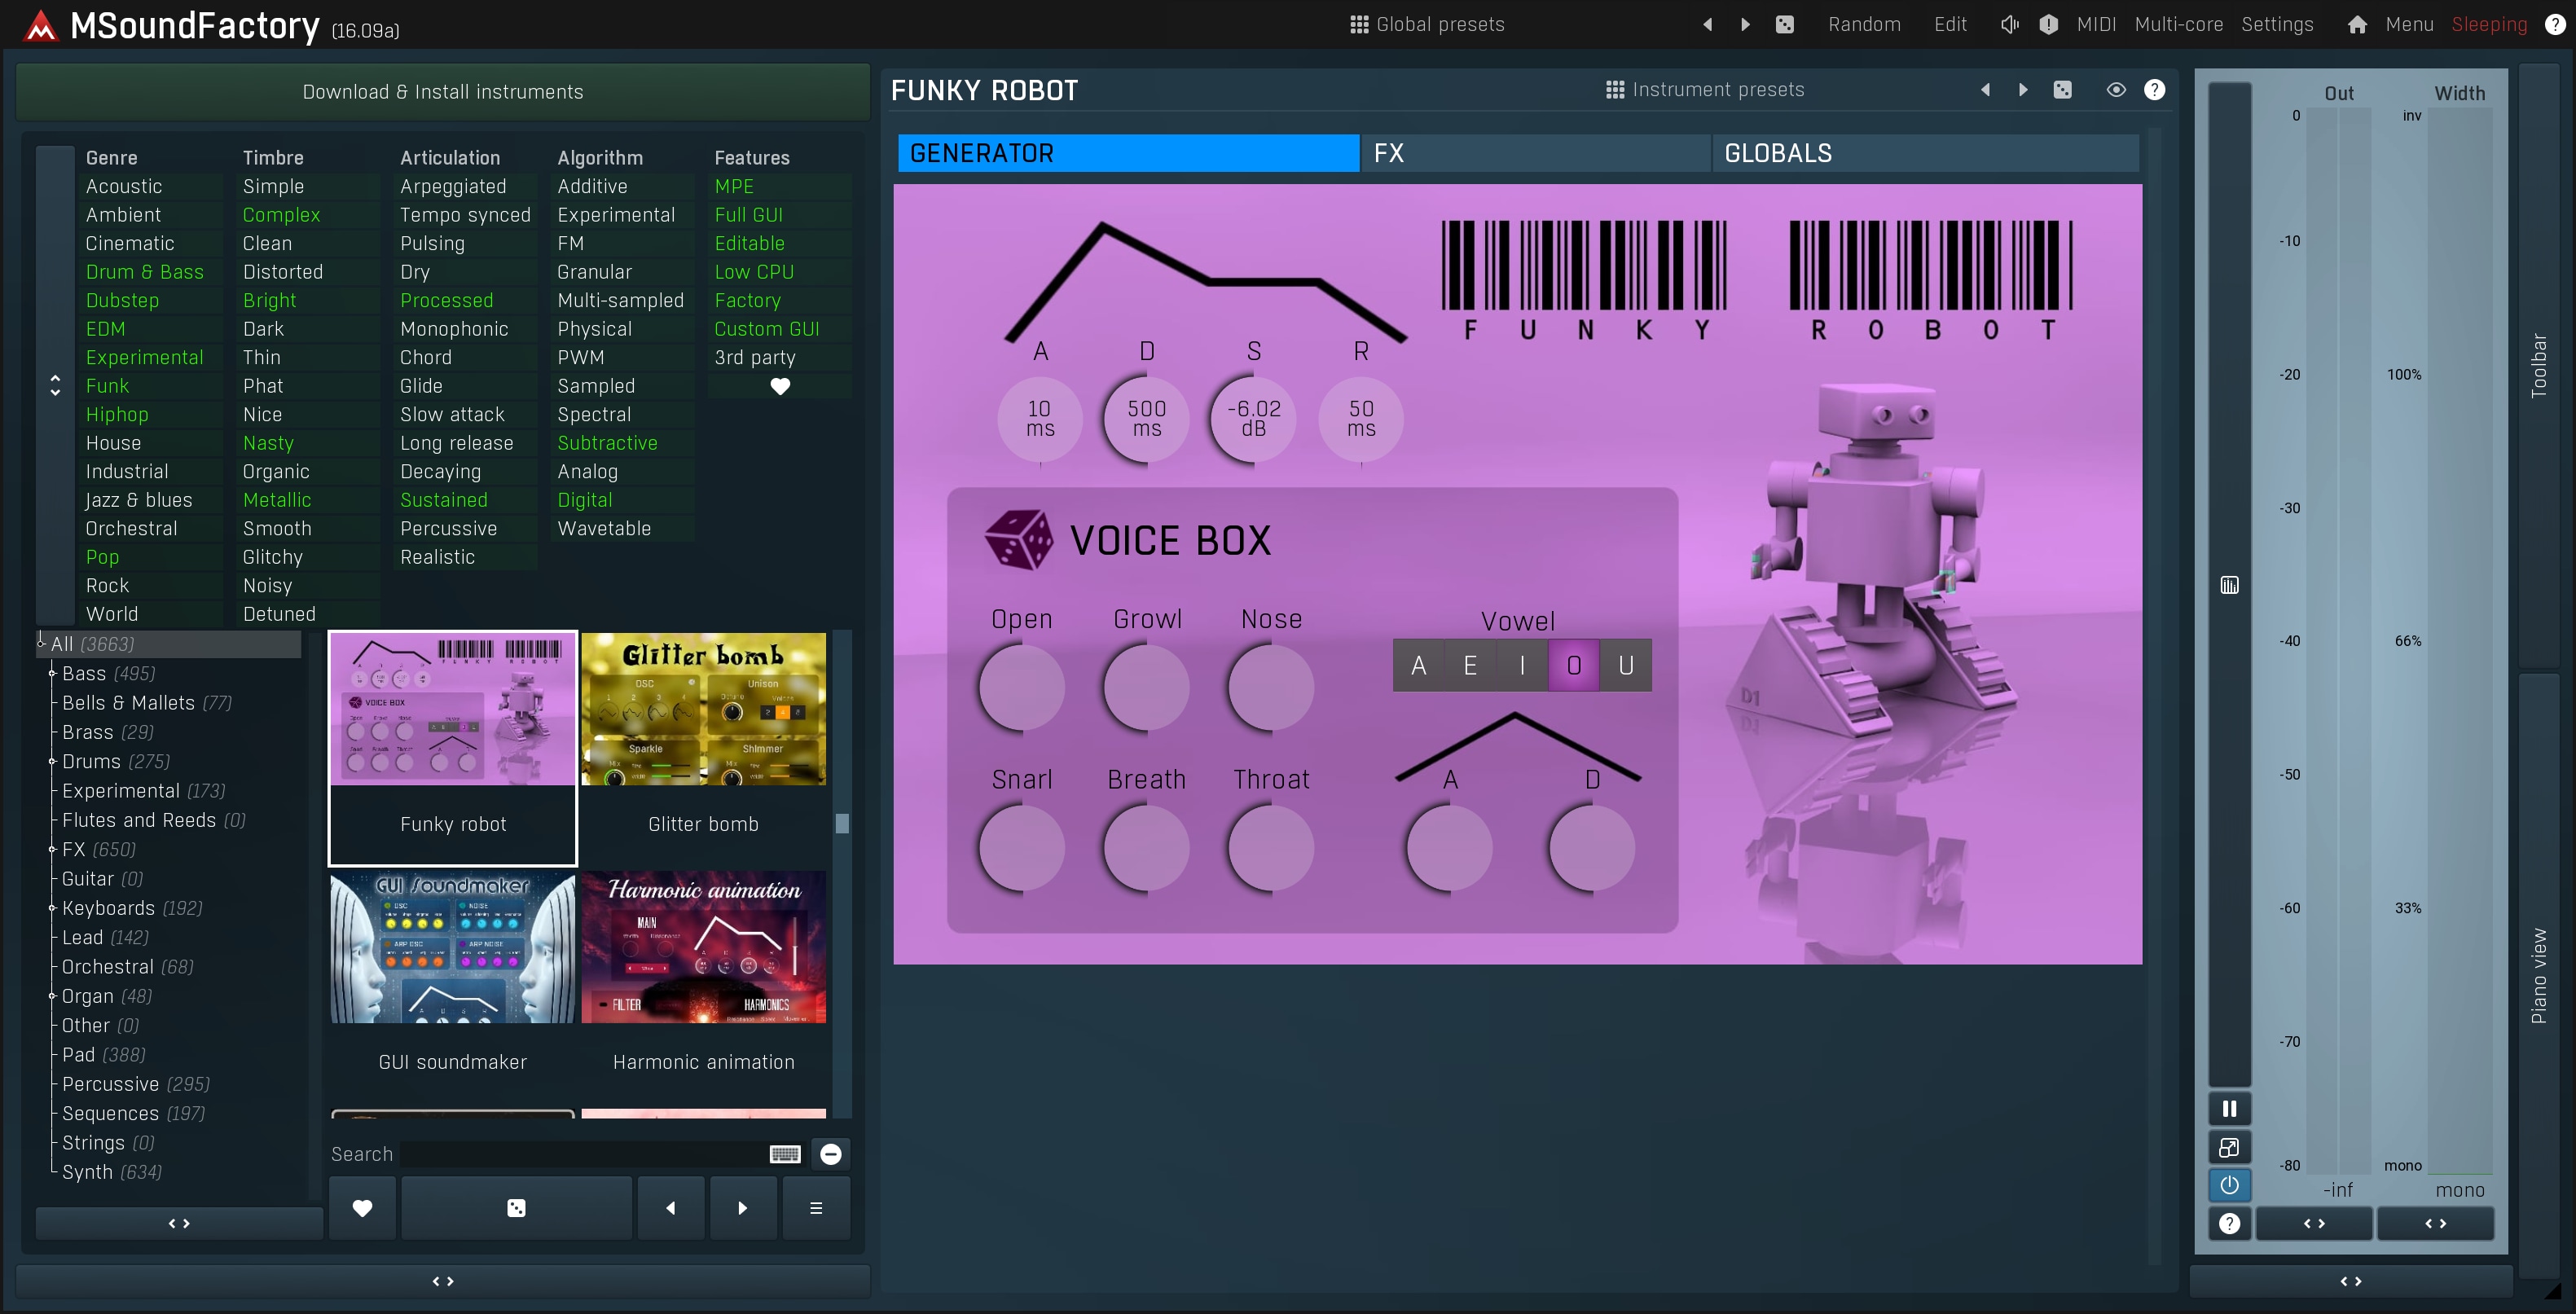2576x1314 pixels.
Task: Click the Random button in top bar
Action: pos(1864,24)
